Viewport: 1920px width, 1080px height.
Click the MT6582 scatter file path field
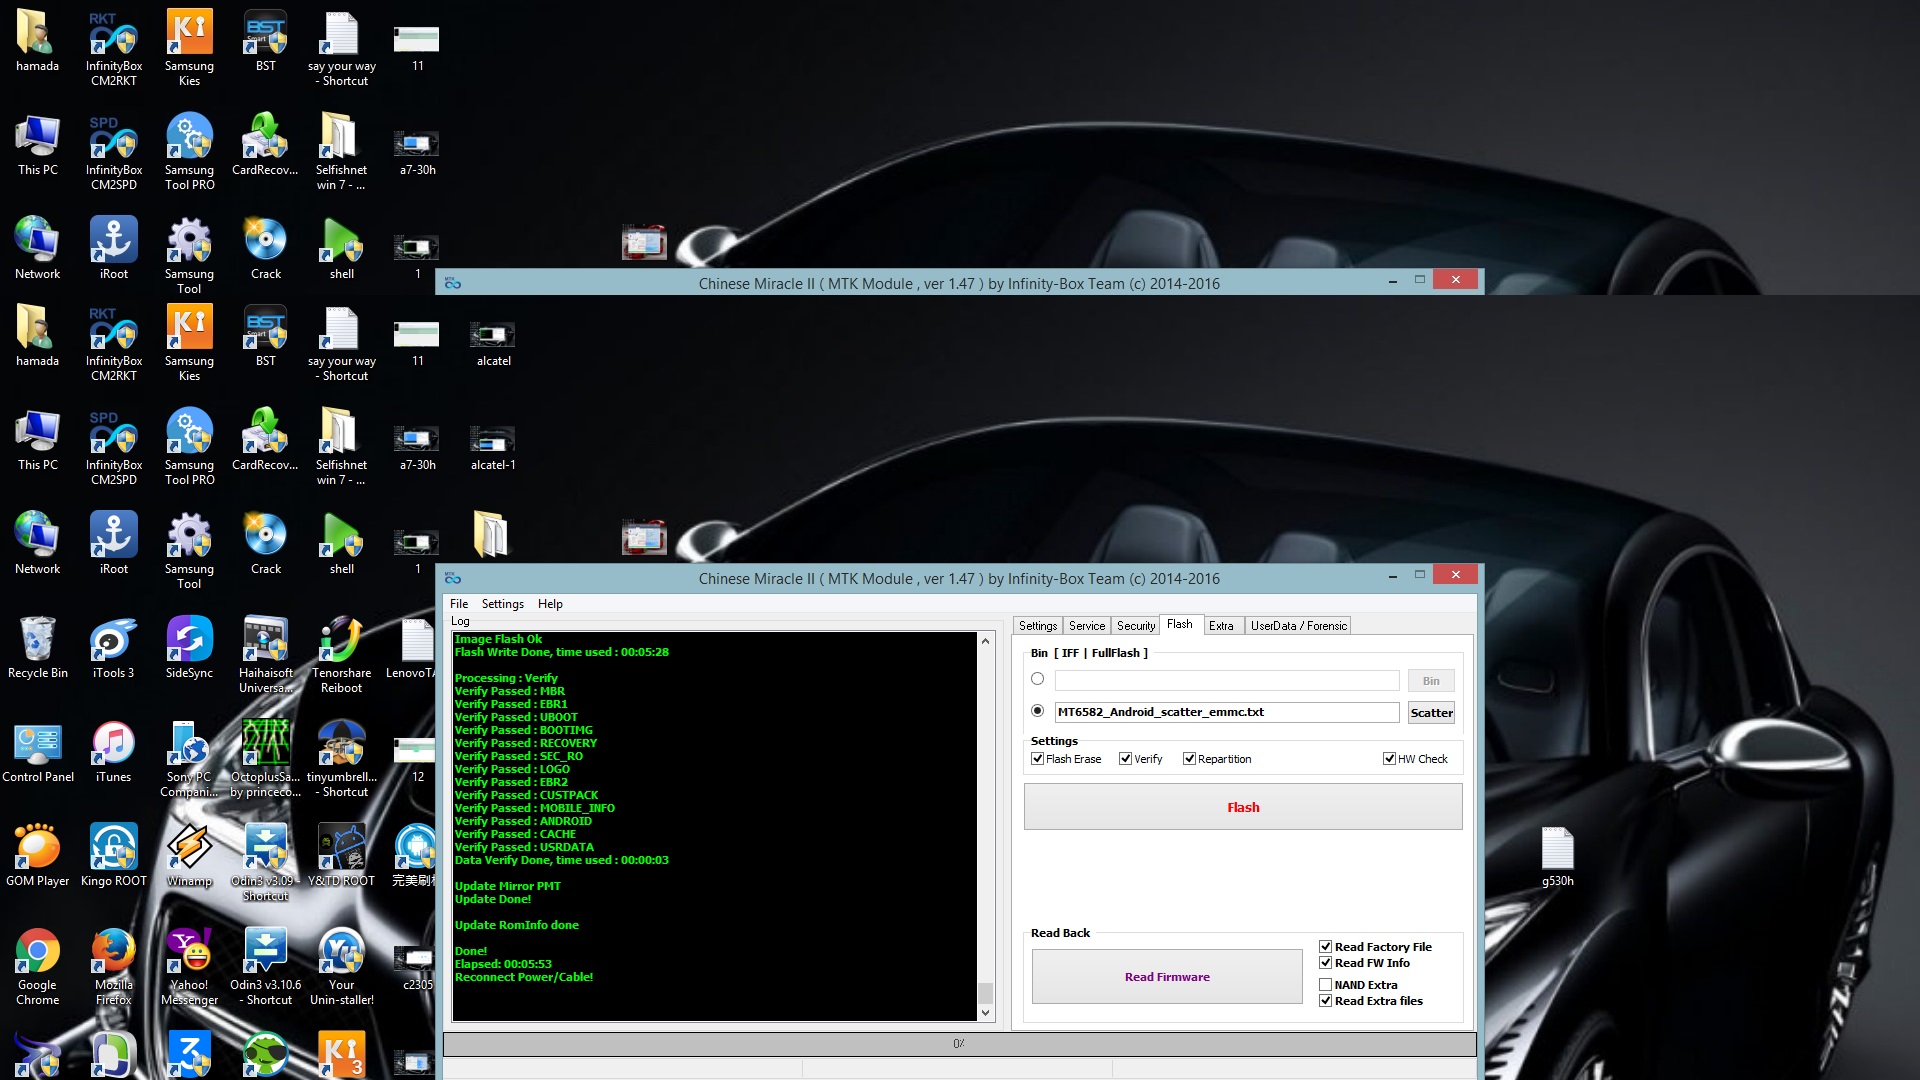pyautogui.click(x=1227, y=712)
